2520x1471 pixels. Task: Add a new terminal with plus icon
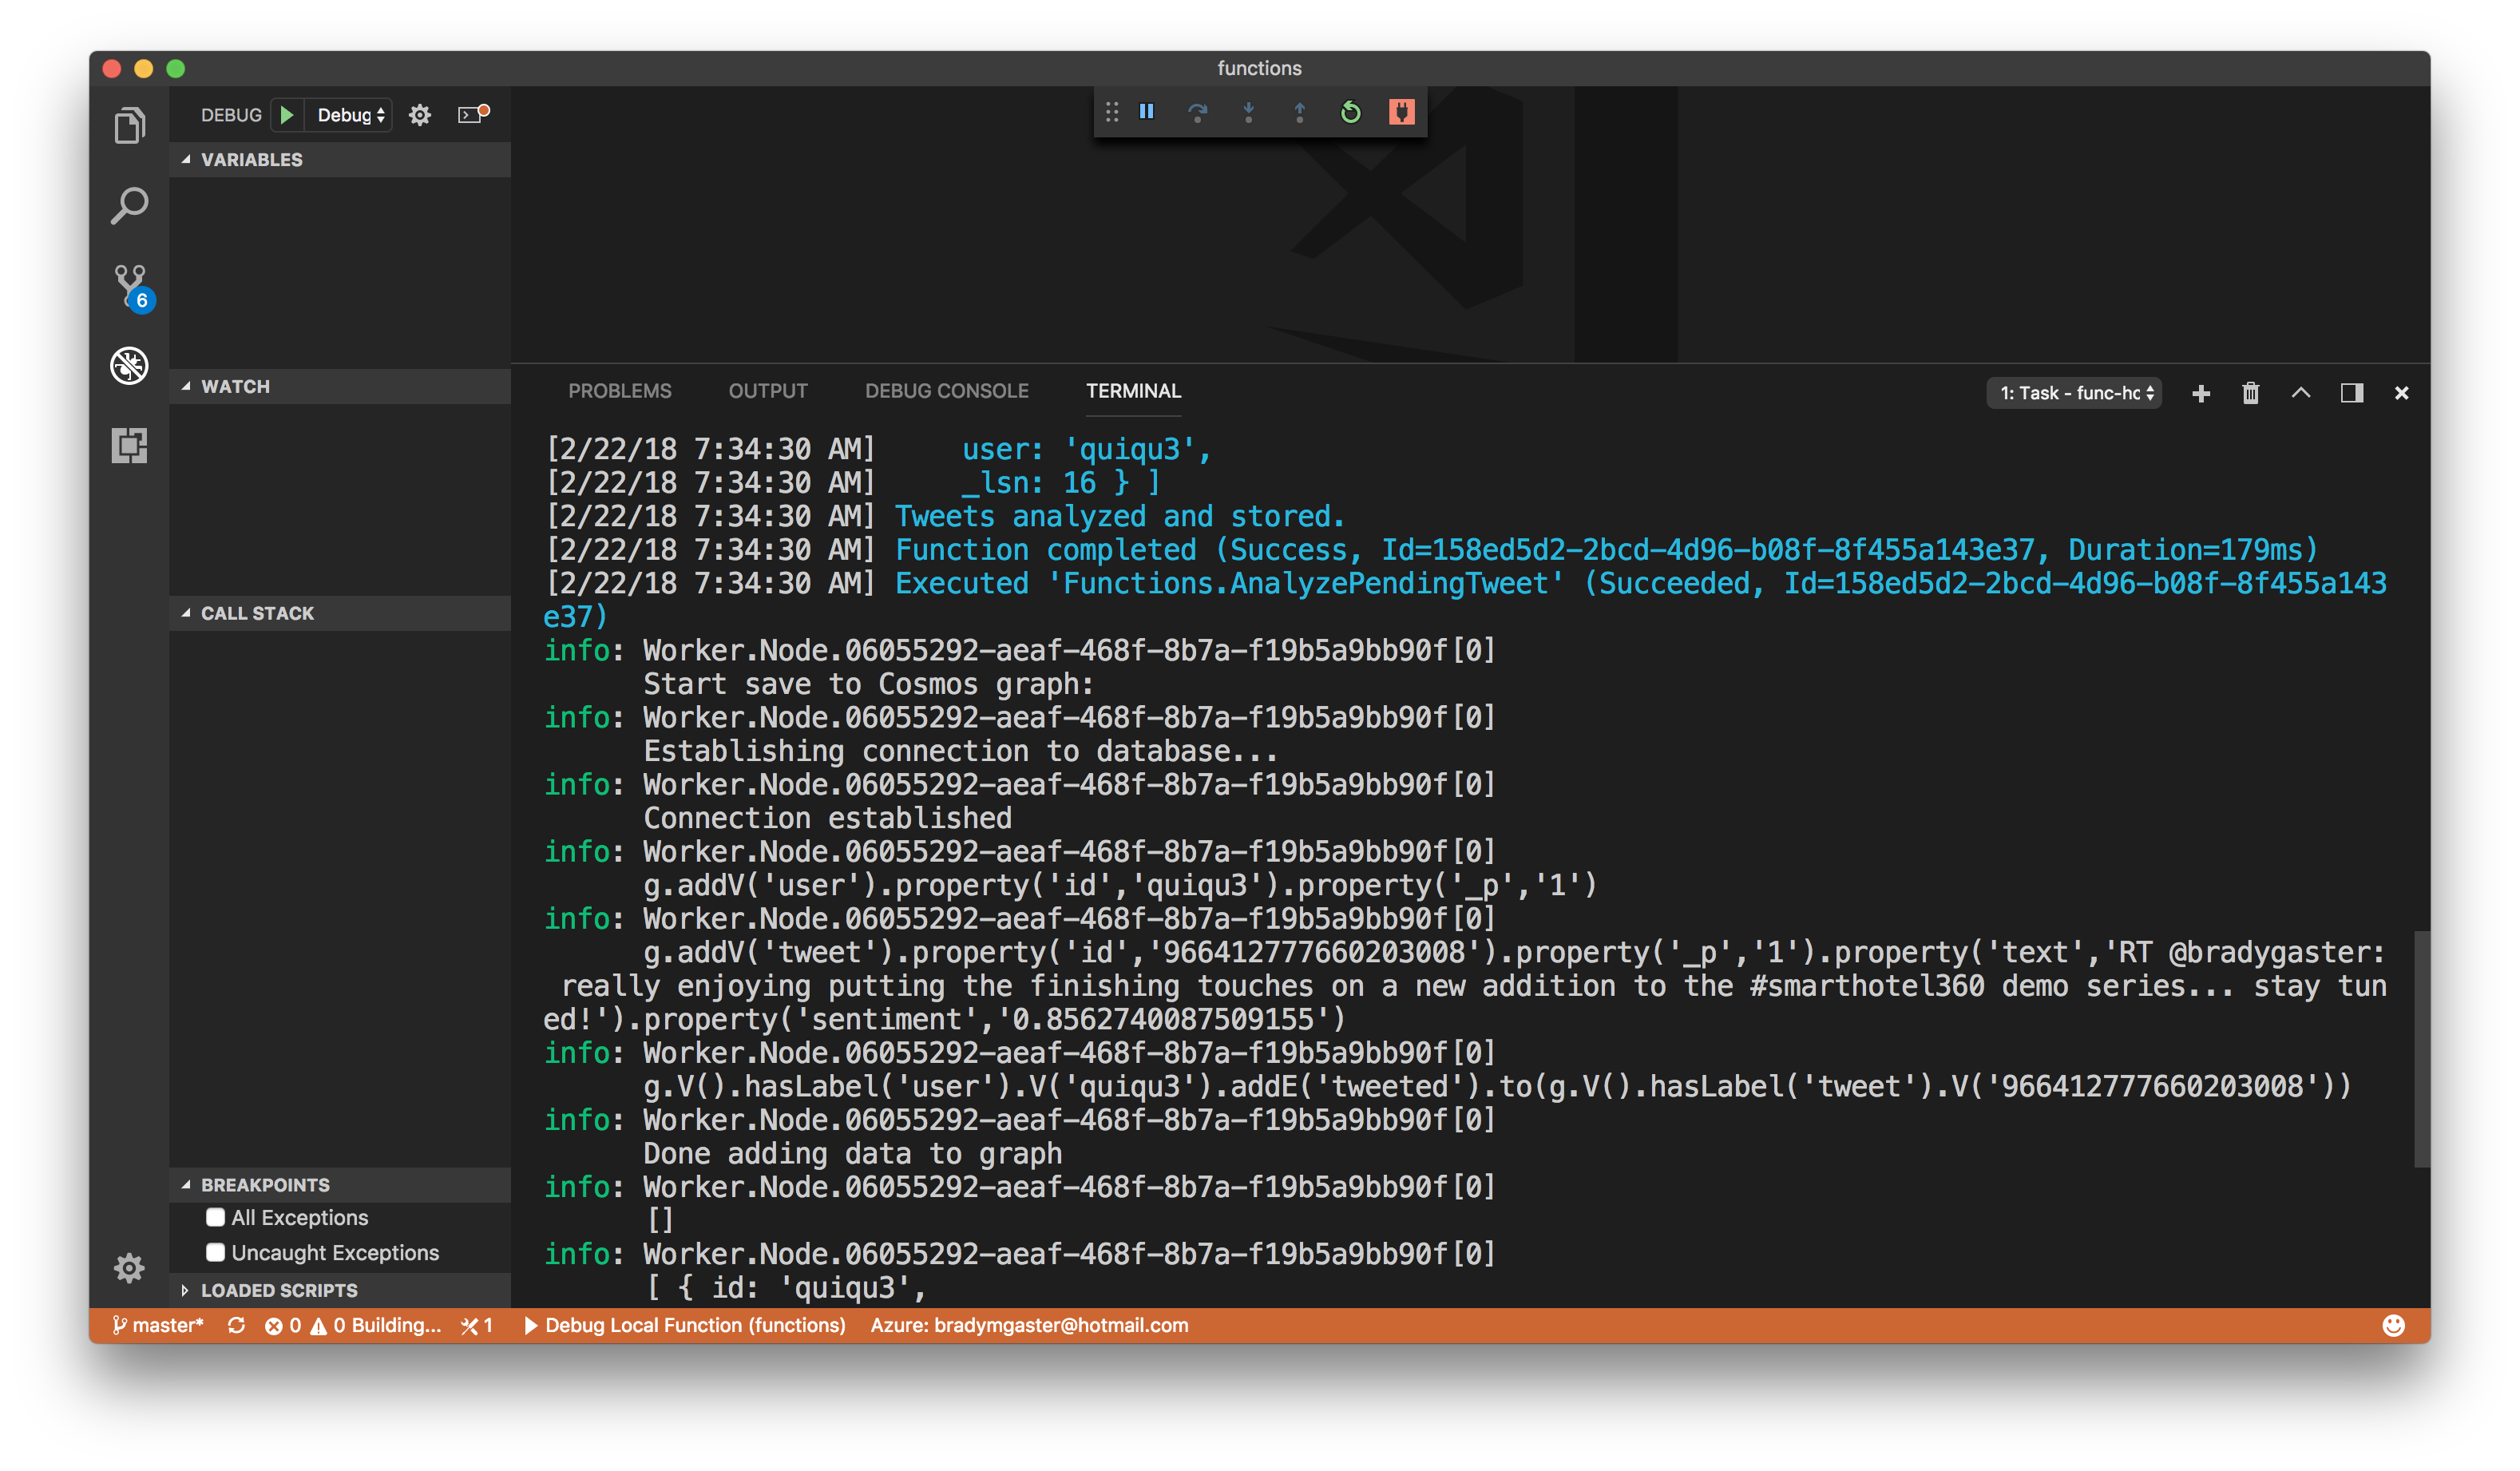(x=2200, y=393)
